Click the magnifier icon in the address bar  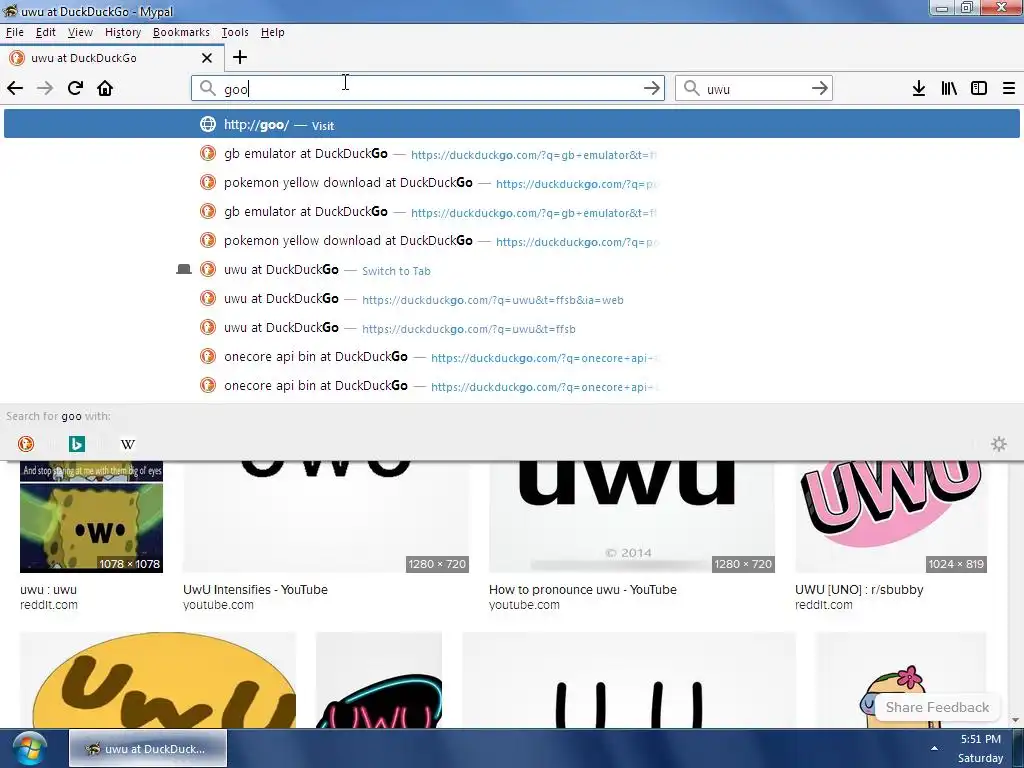208,88
